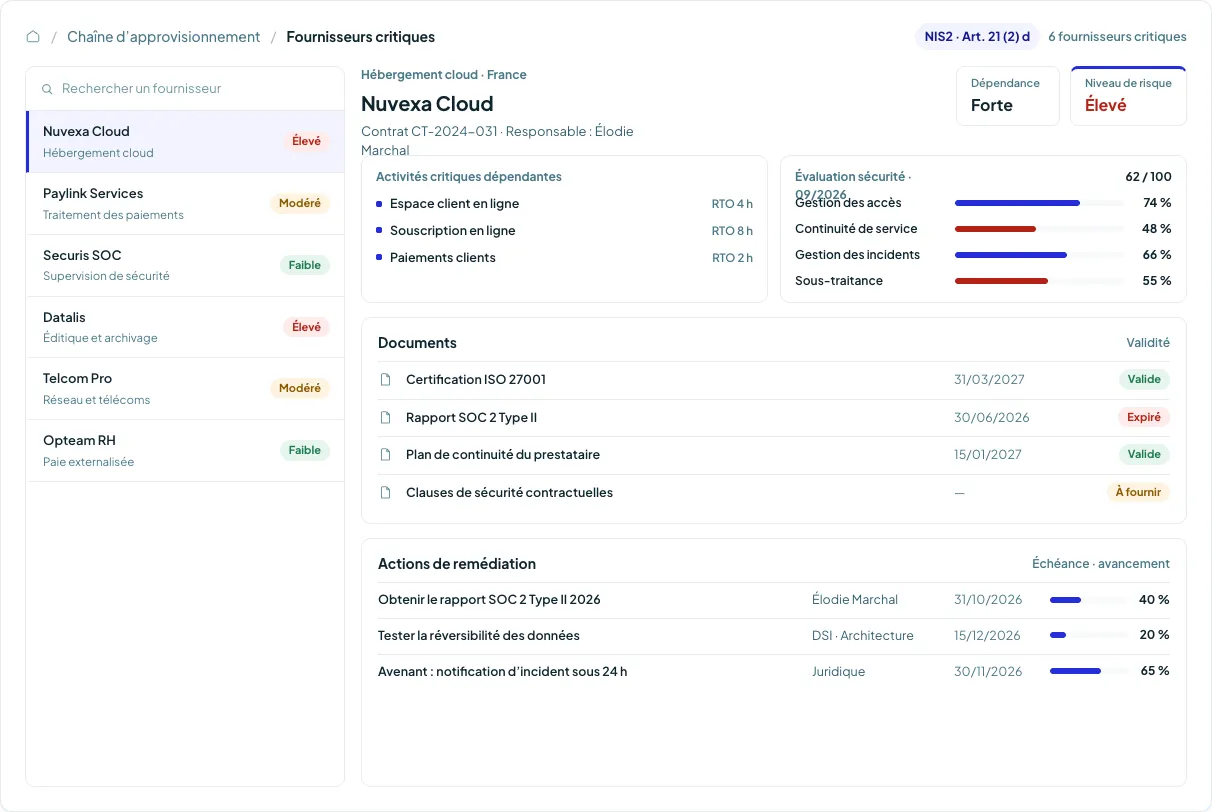Image resolution: width=1212 pixels, height=812 pixels.
Task: Click the Élevé badge on Datalis row
Action: pyautogui.click(x=306, y=327)
